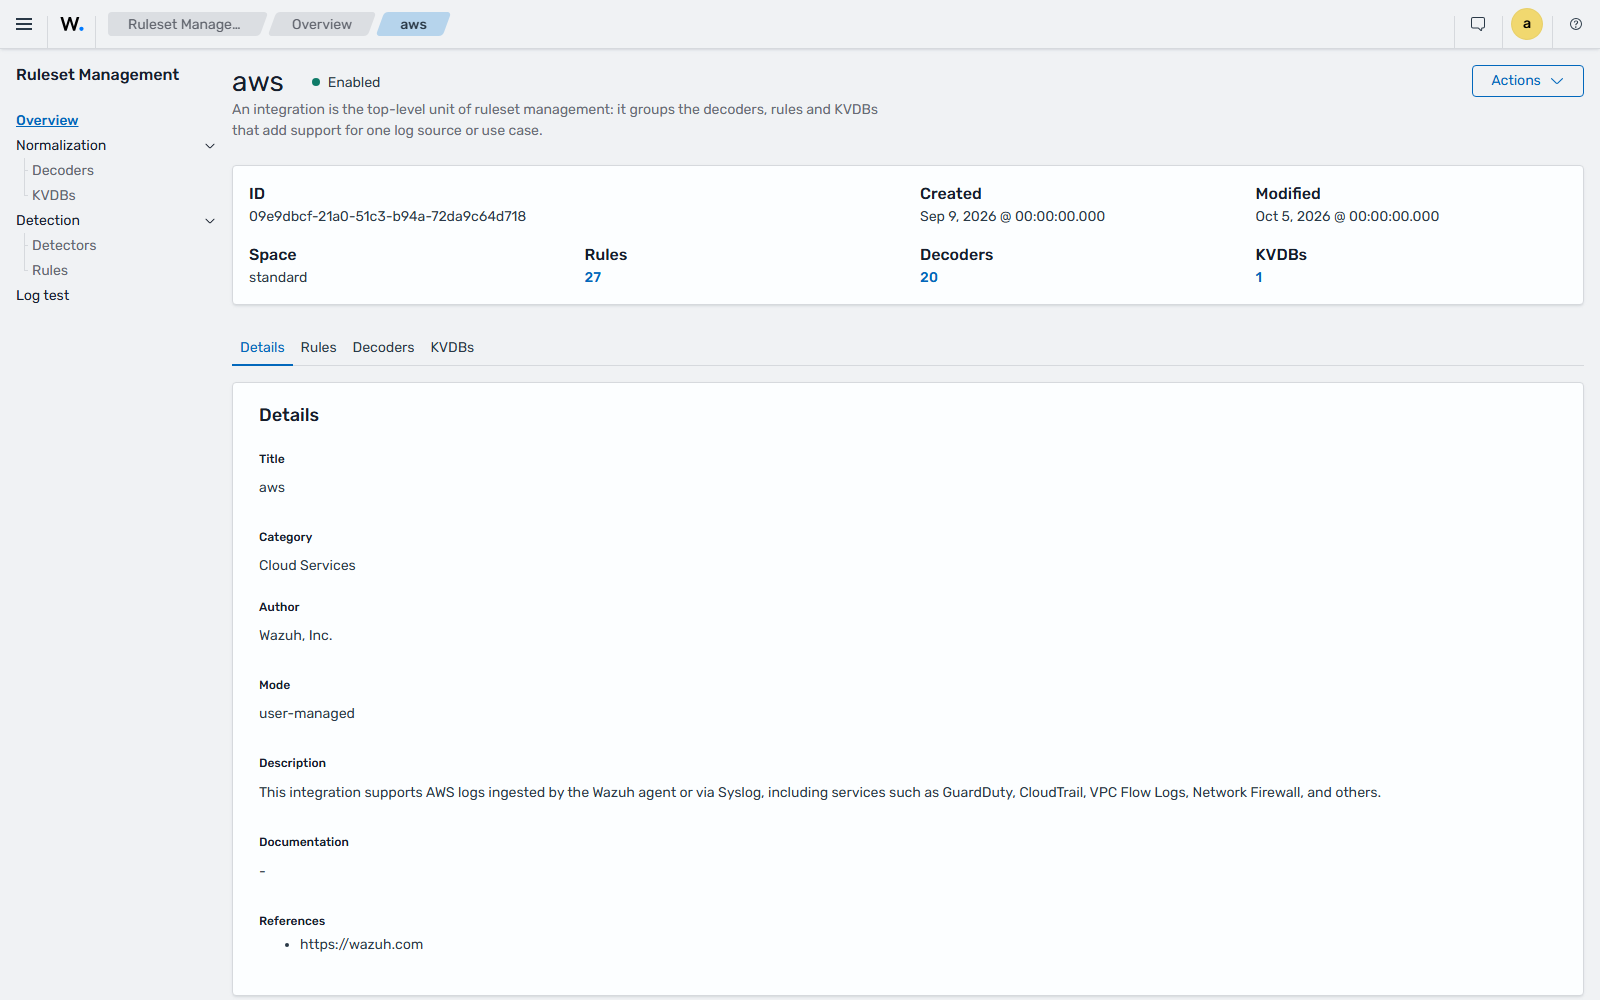Viewport: 1600px width, 1000px height.
Task: Click the KVDBs count 1 link
Action: 1259,277
